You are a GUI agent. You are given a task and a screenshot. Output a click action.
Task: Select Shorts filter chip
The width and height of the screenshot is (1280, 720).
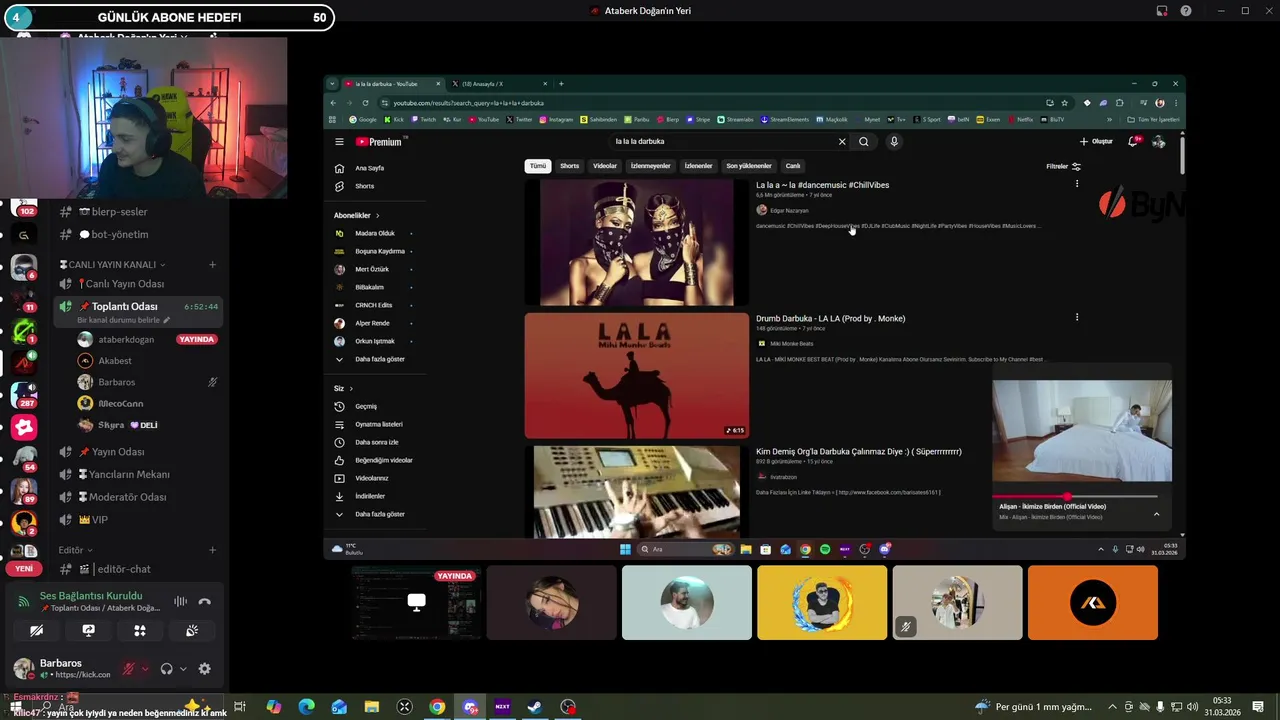[x=569, y=166]
